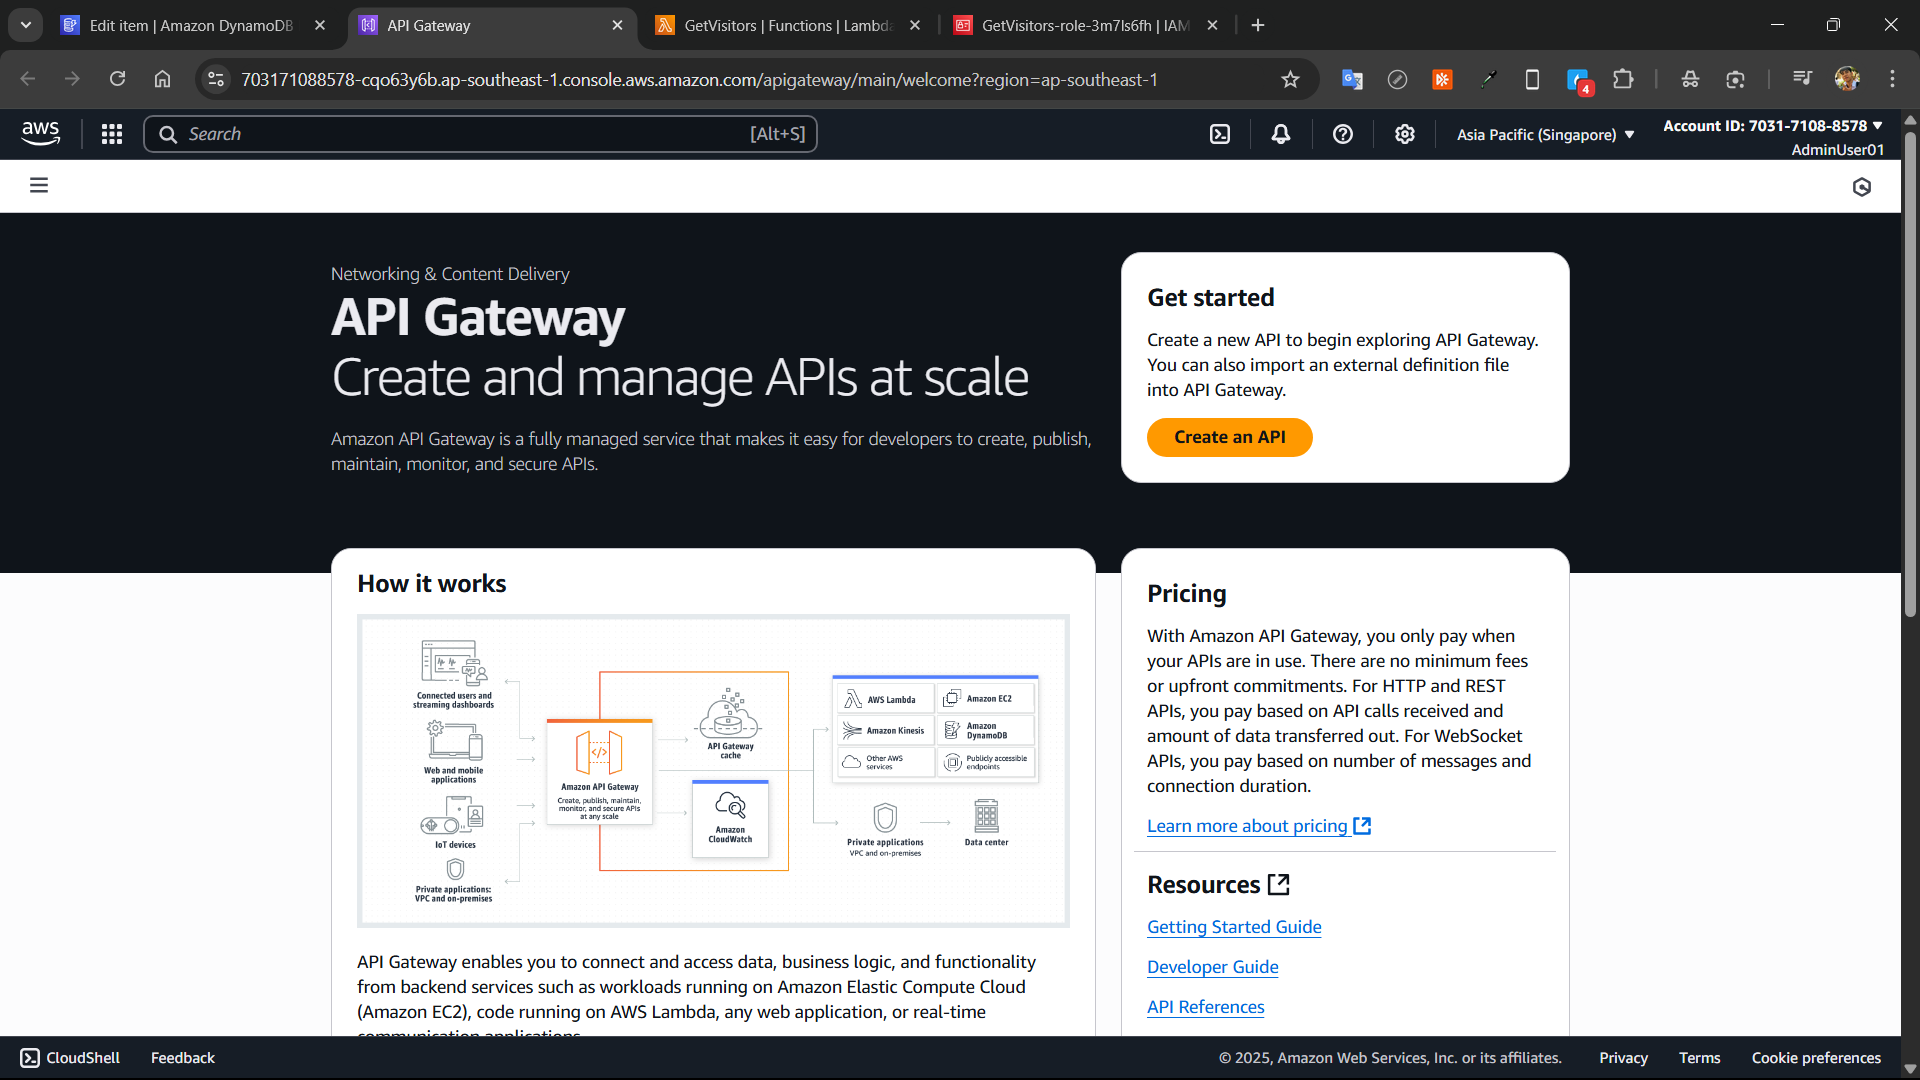Reload the current page
This screenshot has width=1920, height=1080.
(x=117, y=79)
